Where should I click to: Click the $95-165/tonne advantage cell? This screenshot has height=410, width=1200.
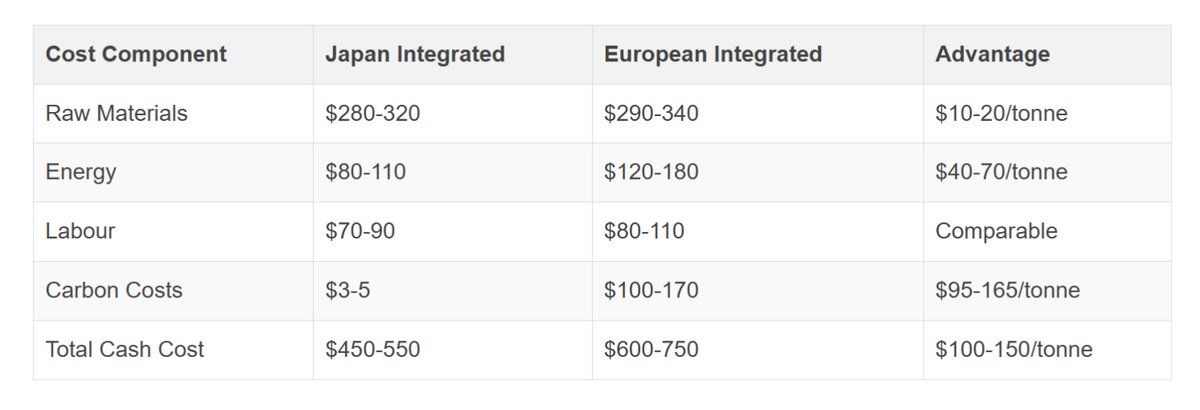pyautogui.click(x=1007, y=290)
